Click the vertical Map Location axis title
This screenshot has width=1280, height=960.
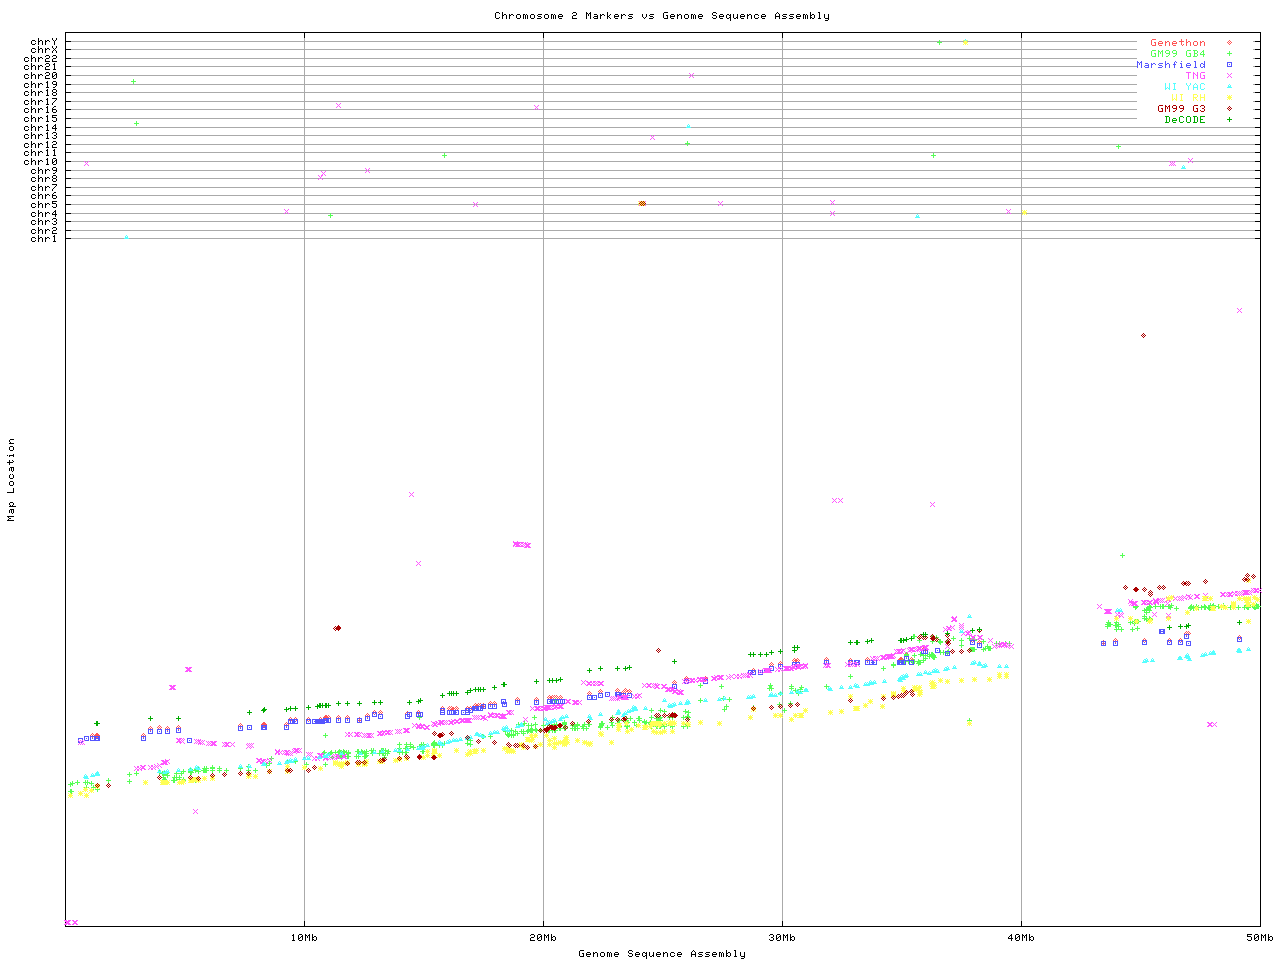click(12, 480)
